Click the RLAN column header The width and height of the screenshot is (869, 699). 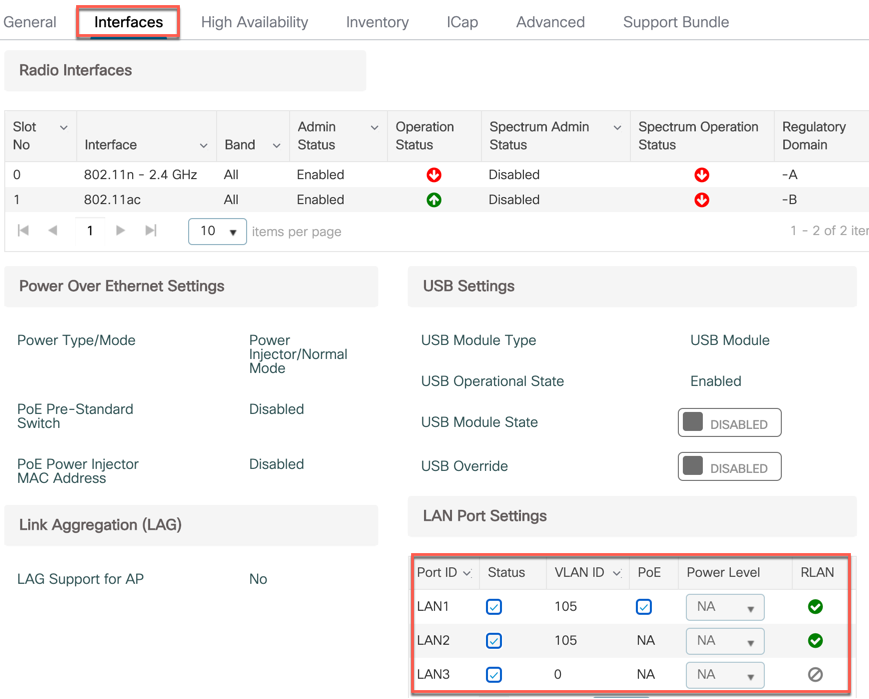click(817, 573)
